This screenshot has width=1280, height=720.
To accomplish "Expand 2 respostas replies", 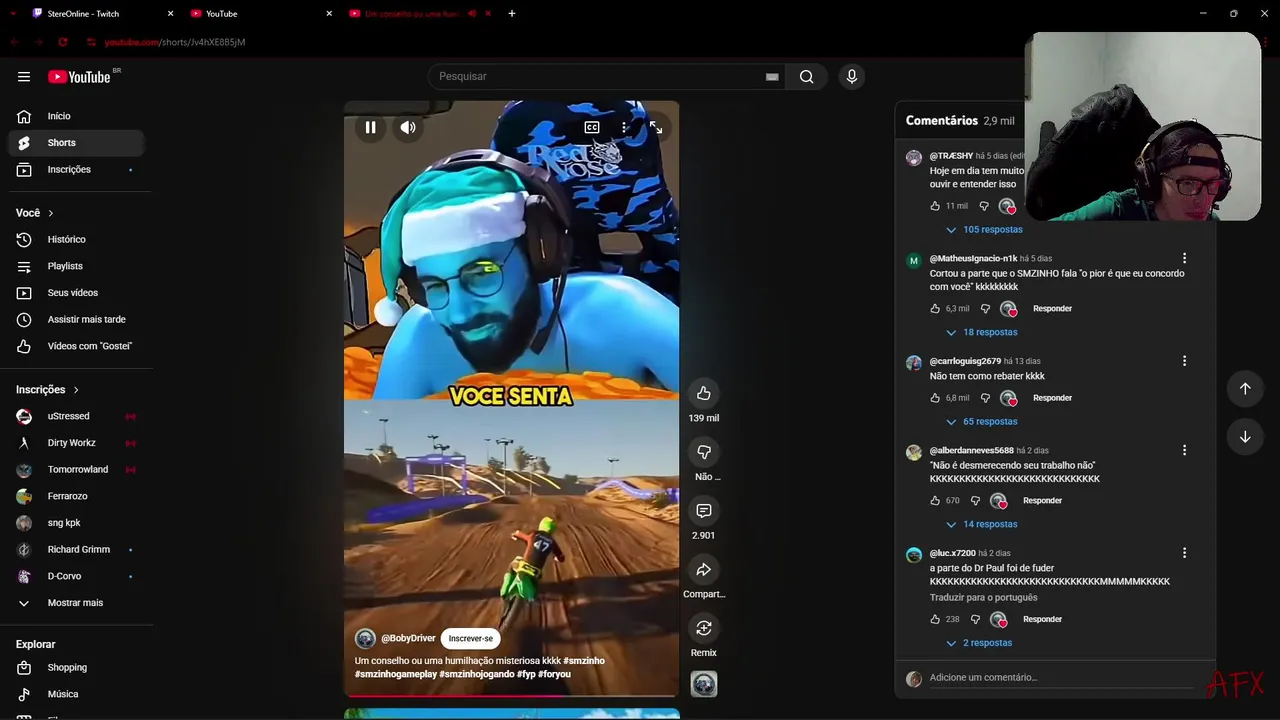I will (978, 643).
